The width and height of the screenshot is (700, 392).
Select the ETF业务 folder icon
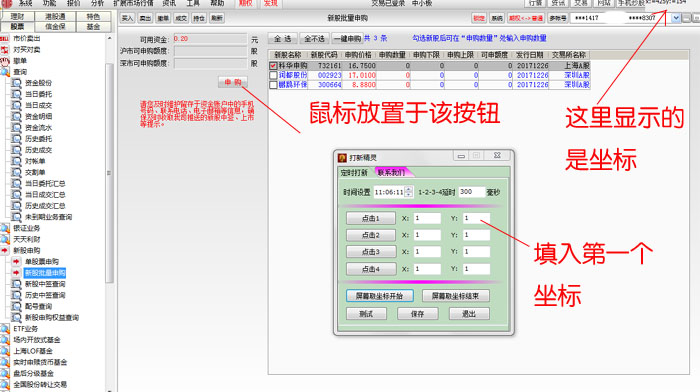[5, 329]
